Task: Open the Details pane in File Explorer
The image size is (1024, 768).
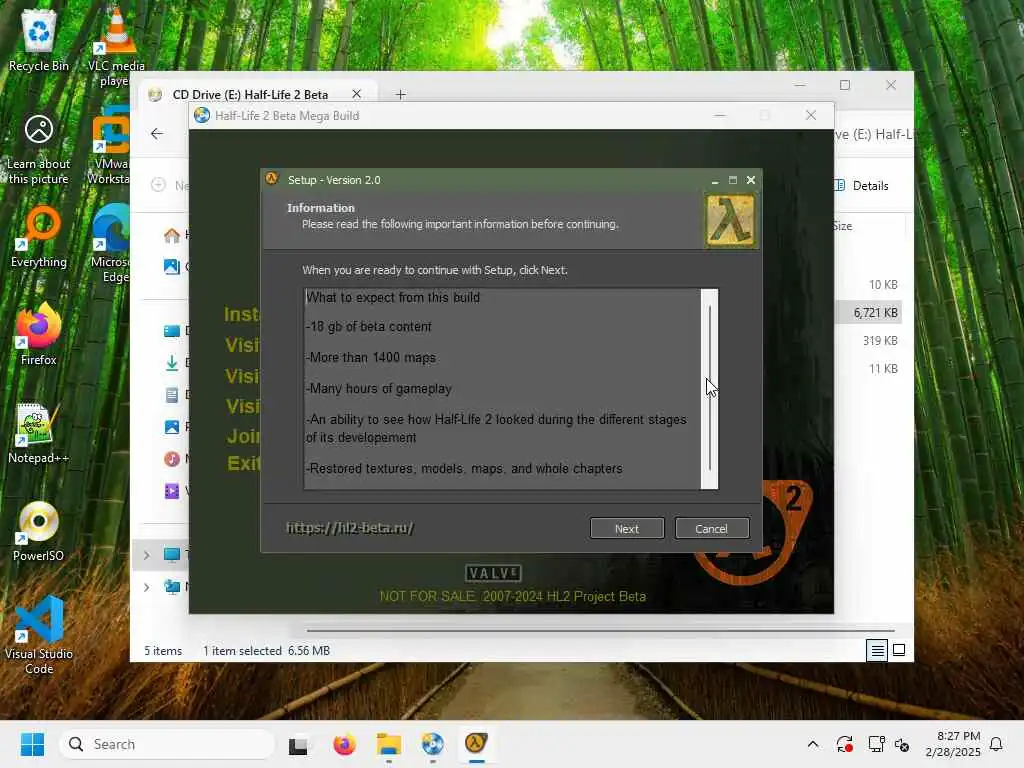Action: pos(862,185)
